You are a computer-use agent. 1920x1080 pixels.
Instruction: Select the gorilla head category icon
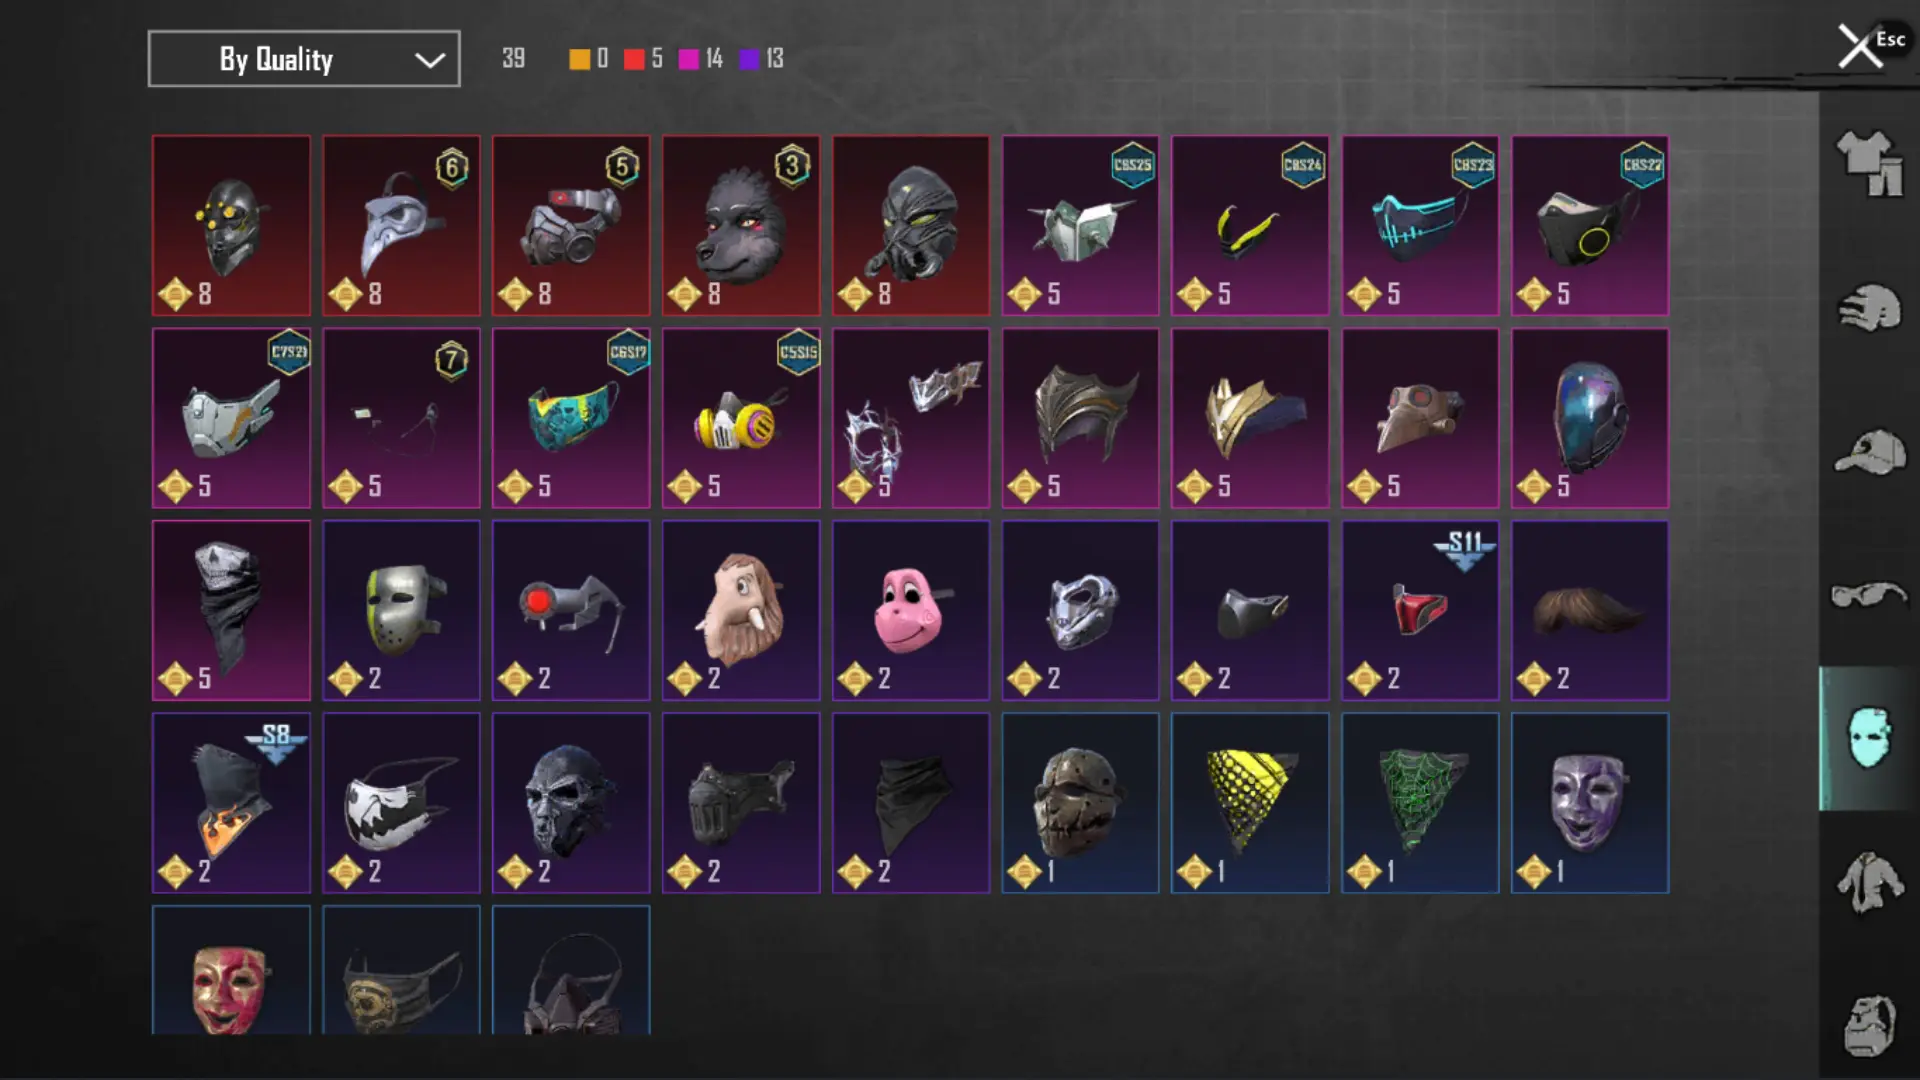1869,1025
